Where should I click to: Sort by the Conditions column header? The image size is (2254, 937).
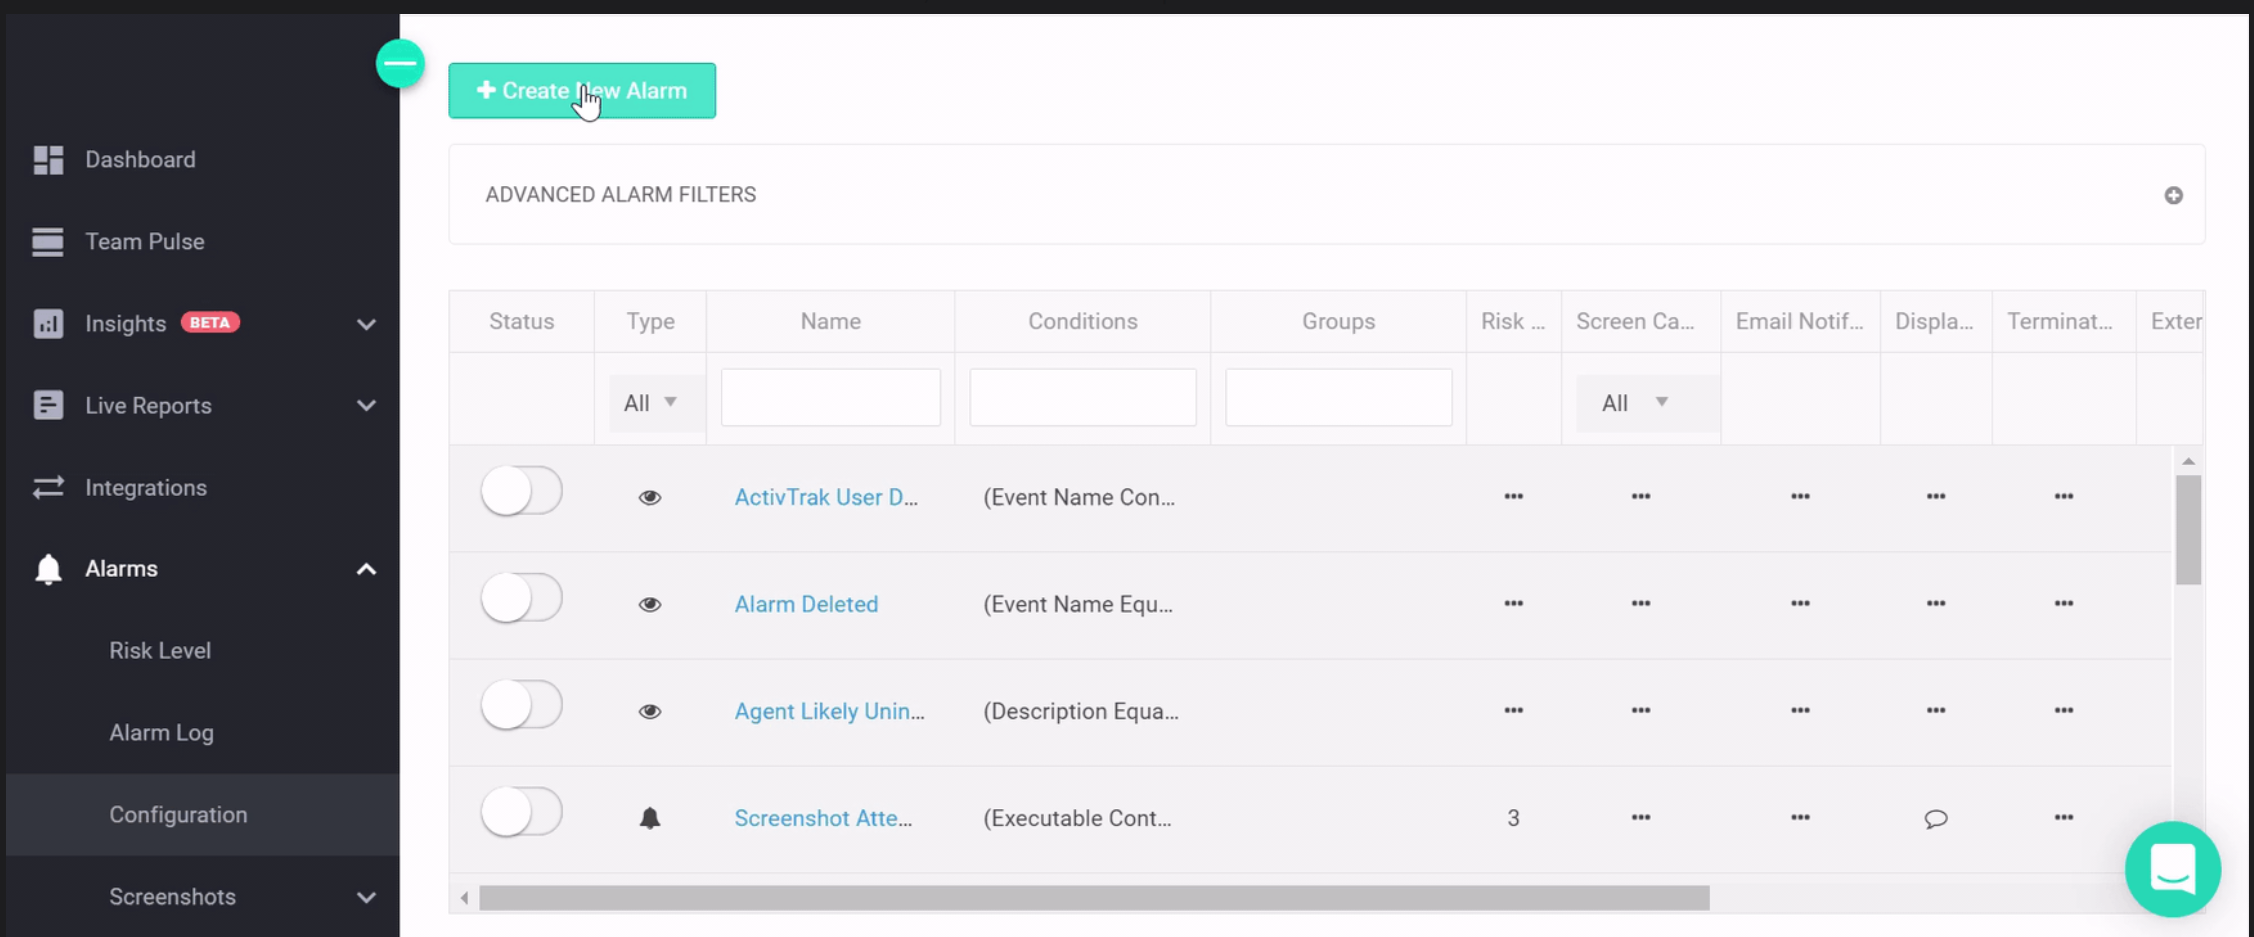point(1083,321)
